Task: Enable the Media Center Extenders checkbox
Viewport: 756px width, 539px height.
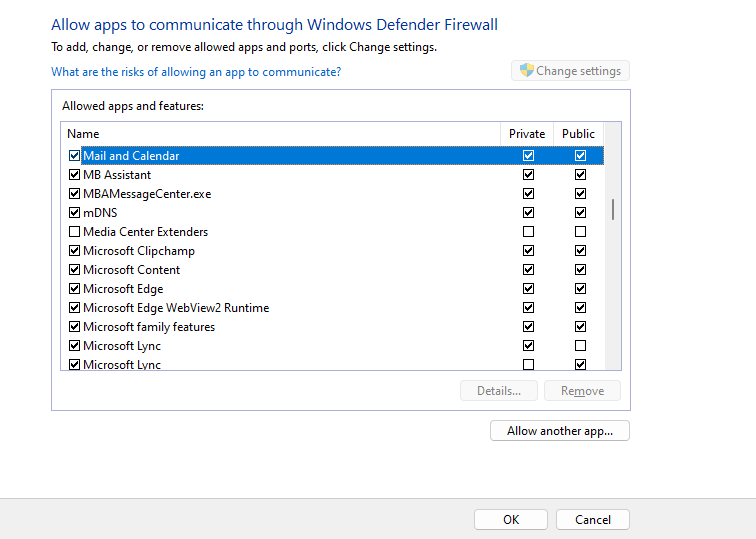Action: click(x=74, y=232)
